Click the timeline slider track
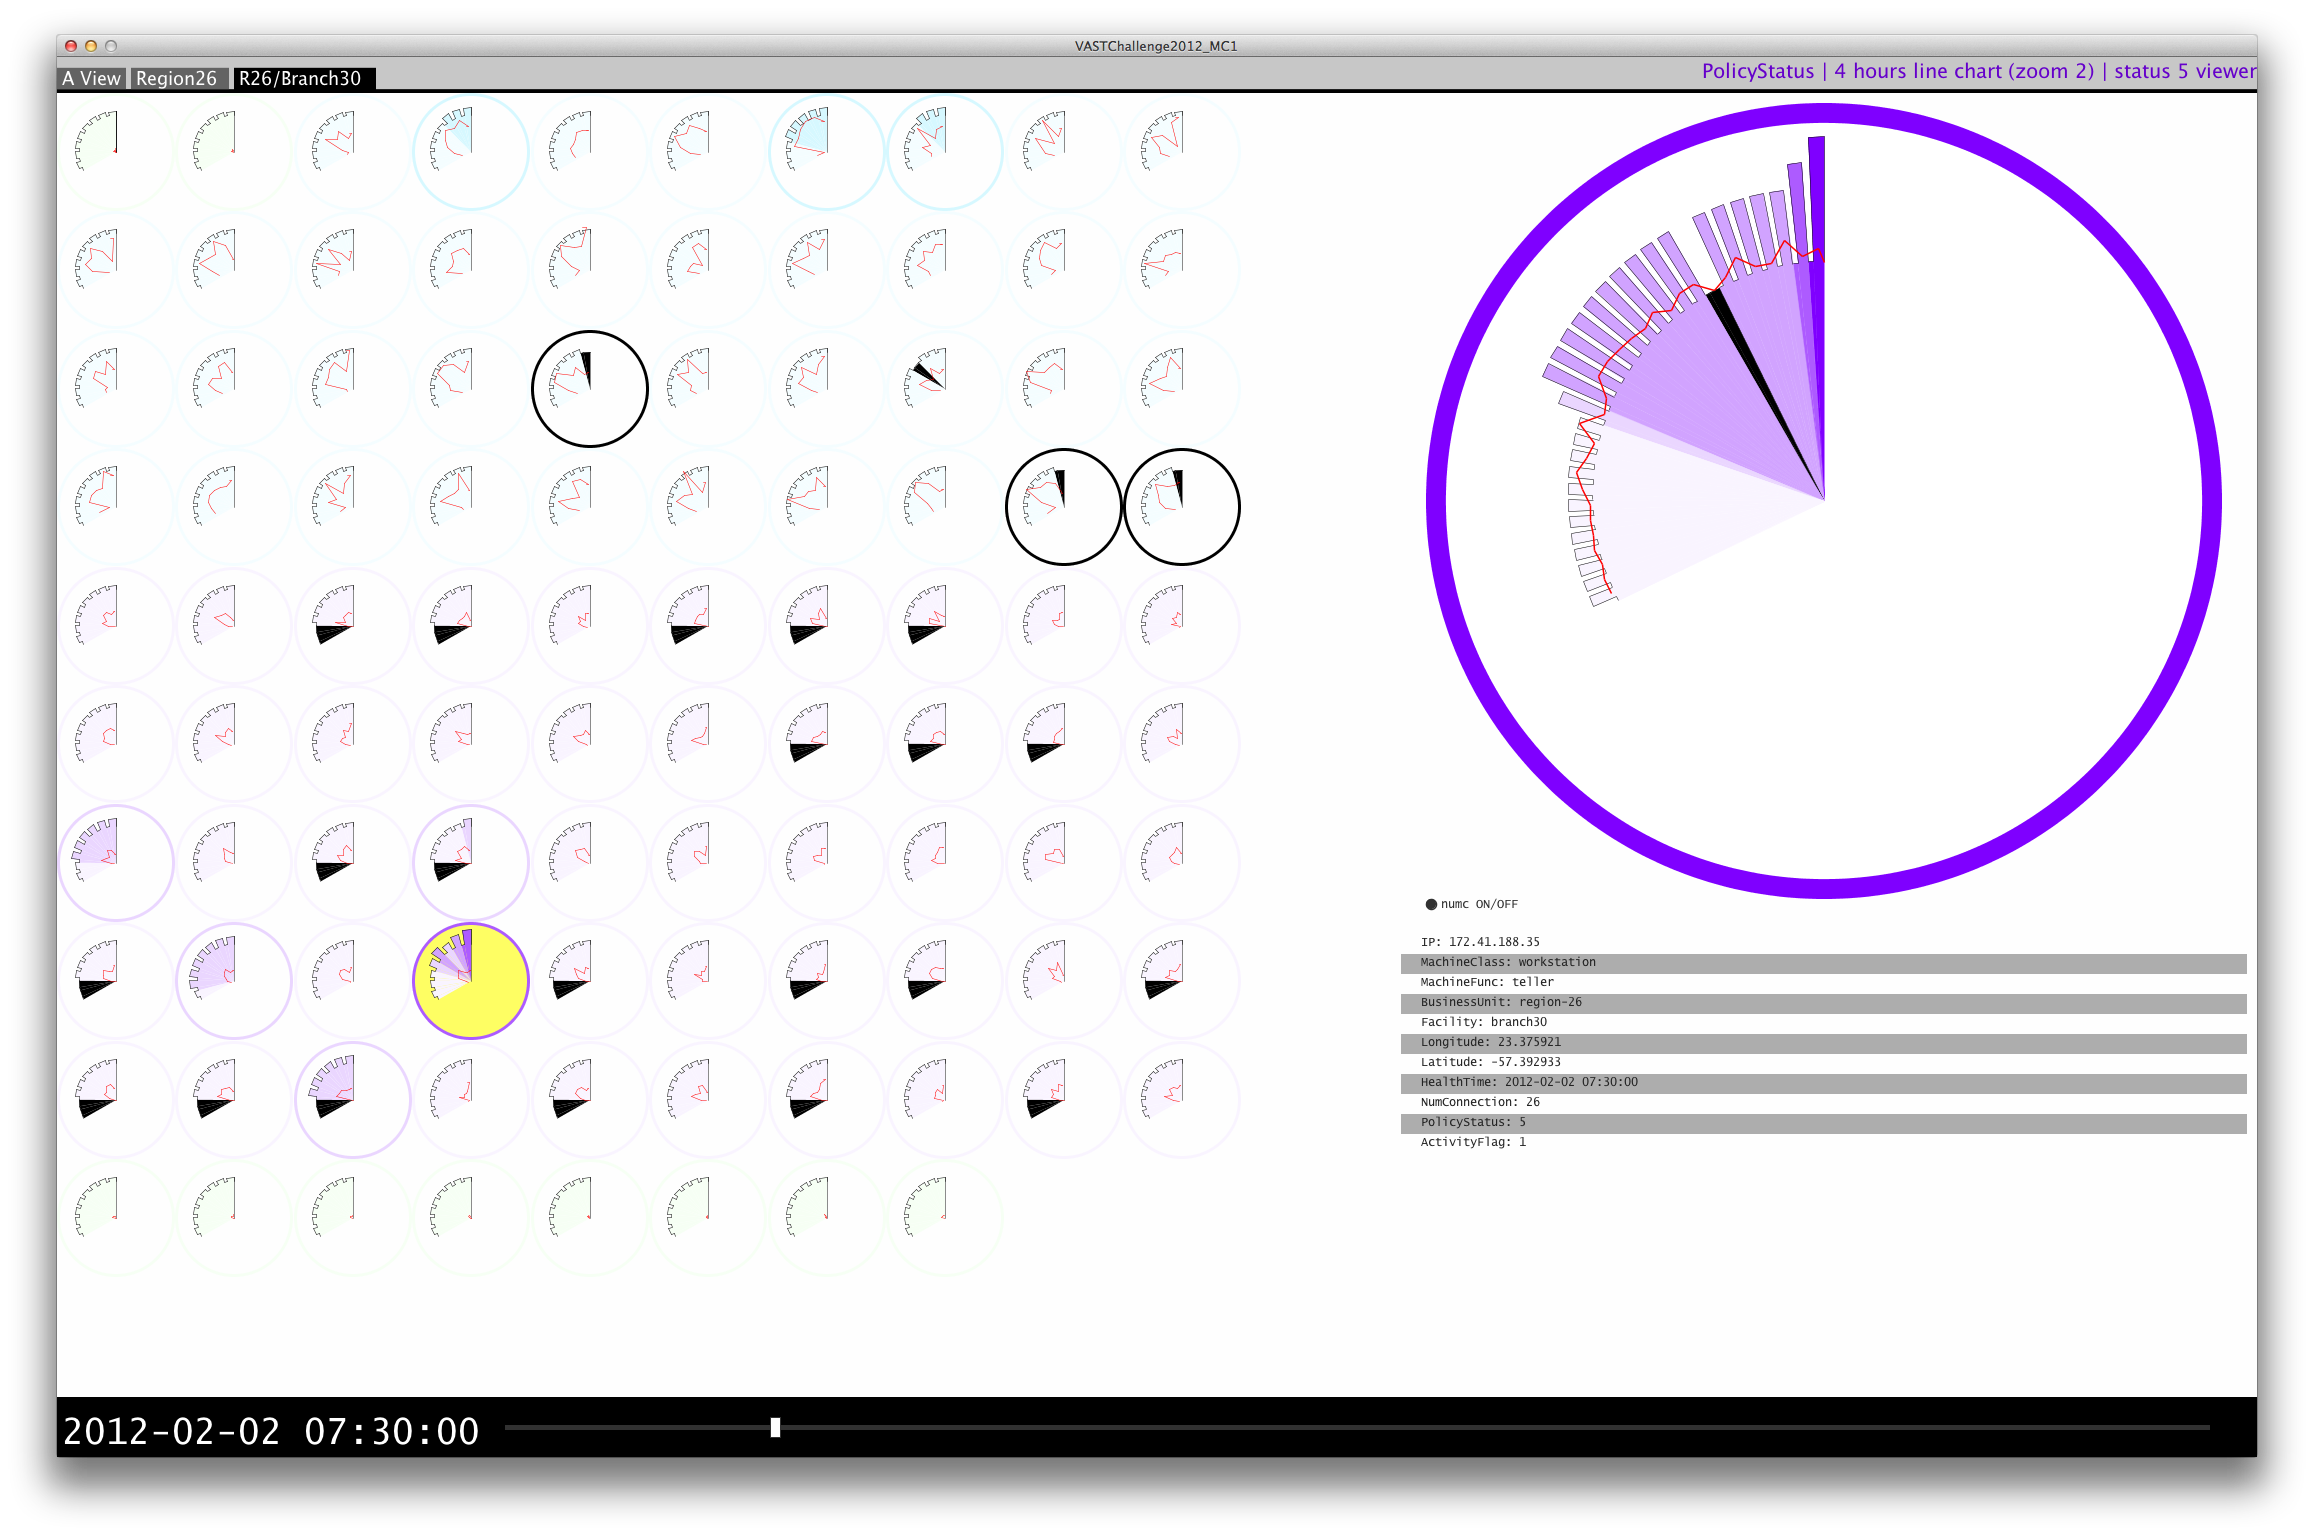The image size is (2314, 1536). click(x=1357, y=1427)
